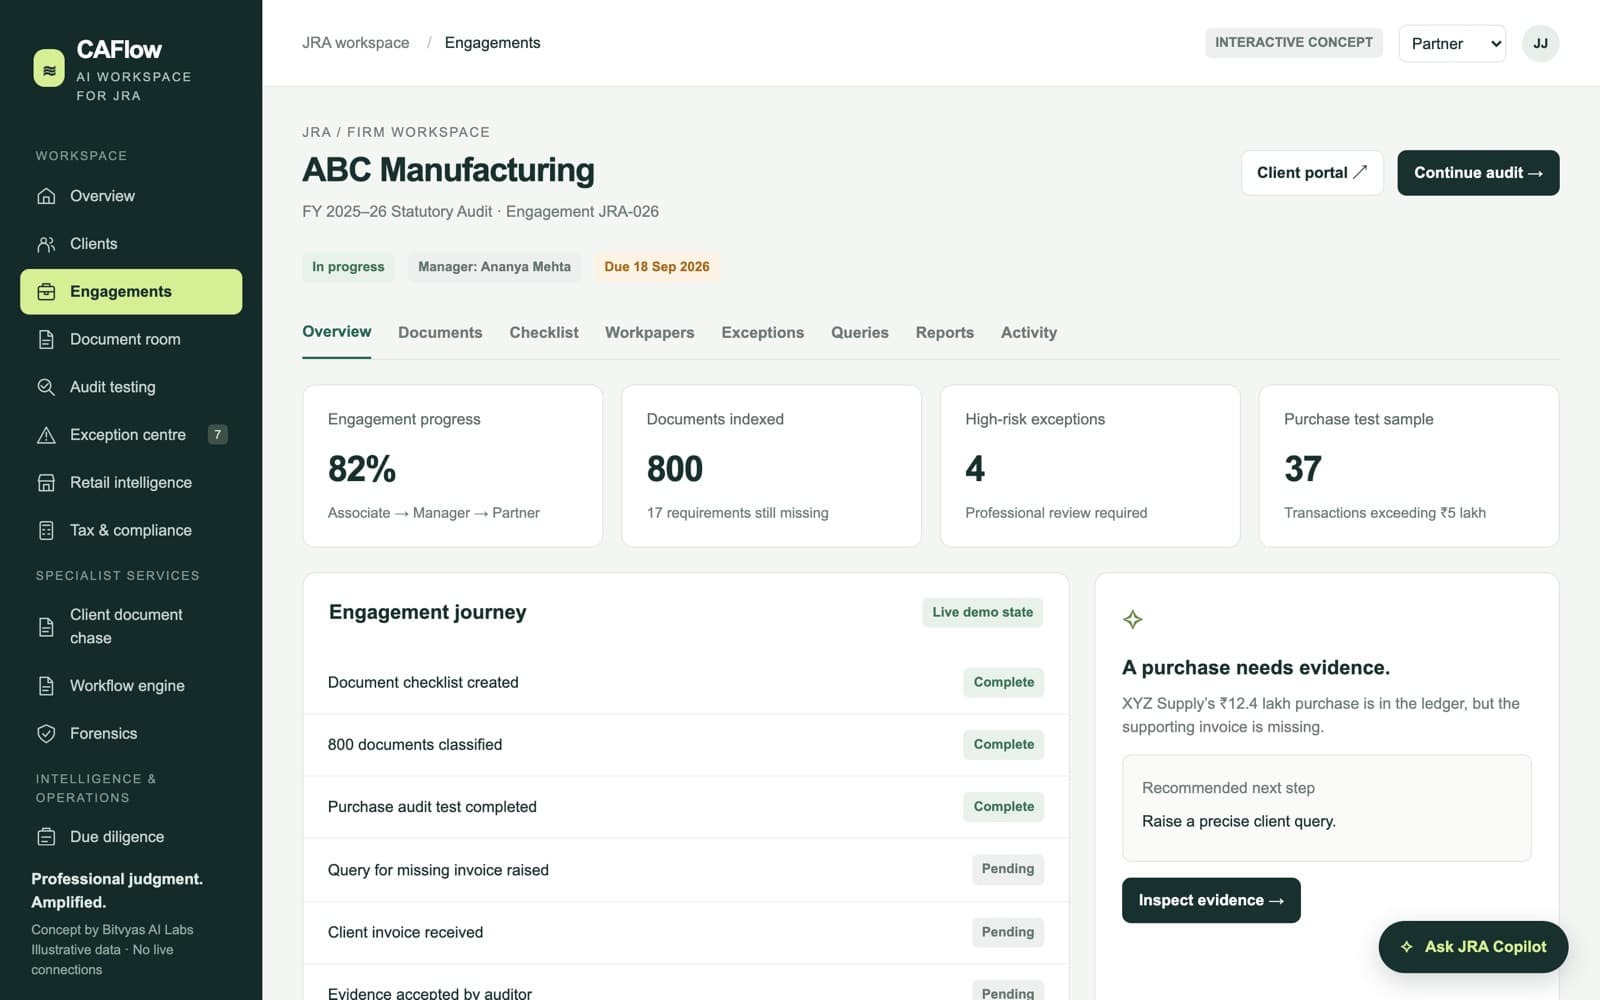
Task: Click the High-risk exceptions card
Action: click(x=1090, y=466)
